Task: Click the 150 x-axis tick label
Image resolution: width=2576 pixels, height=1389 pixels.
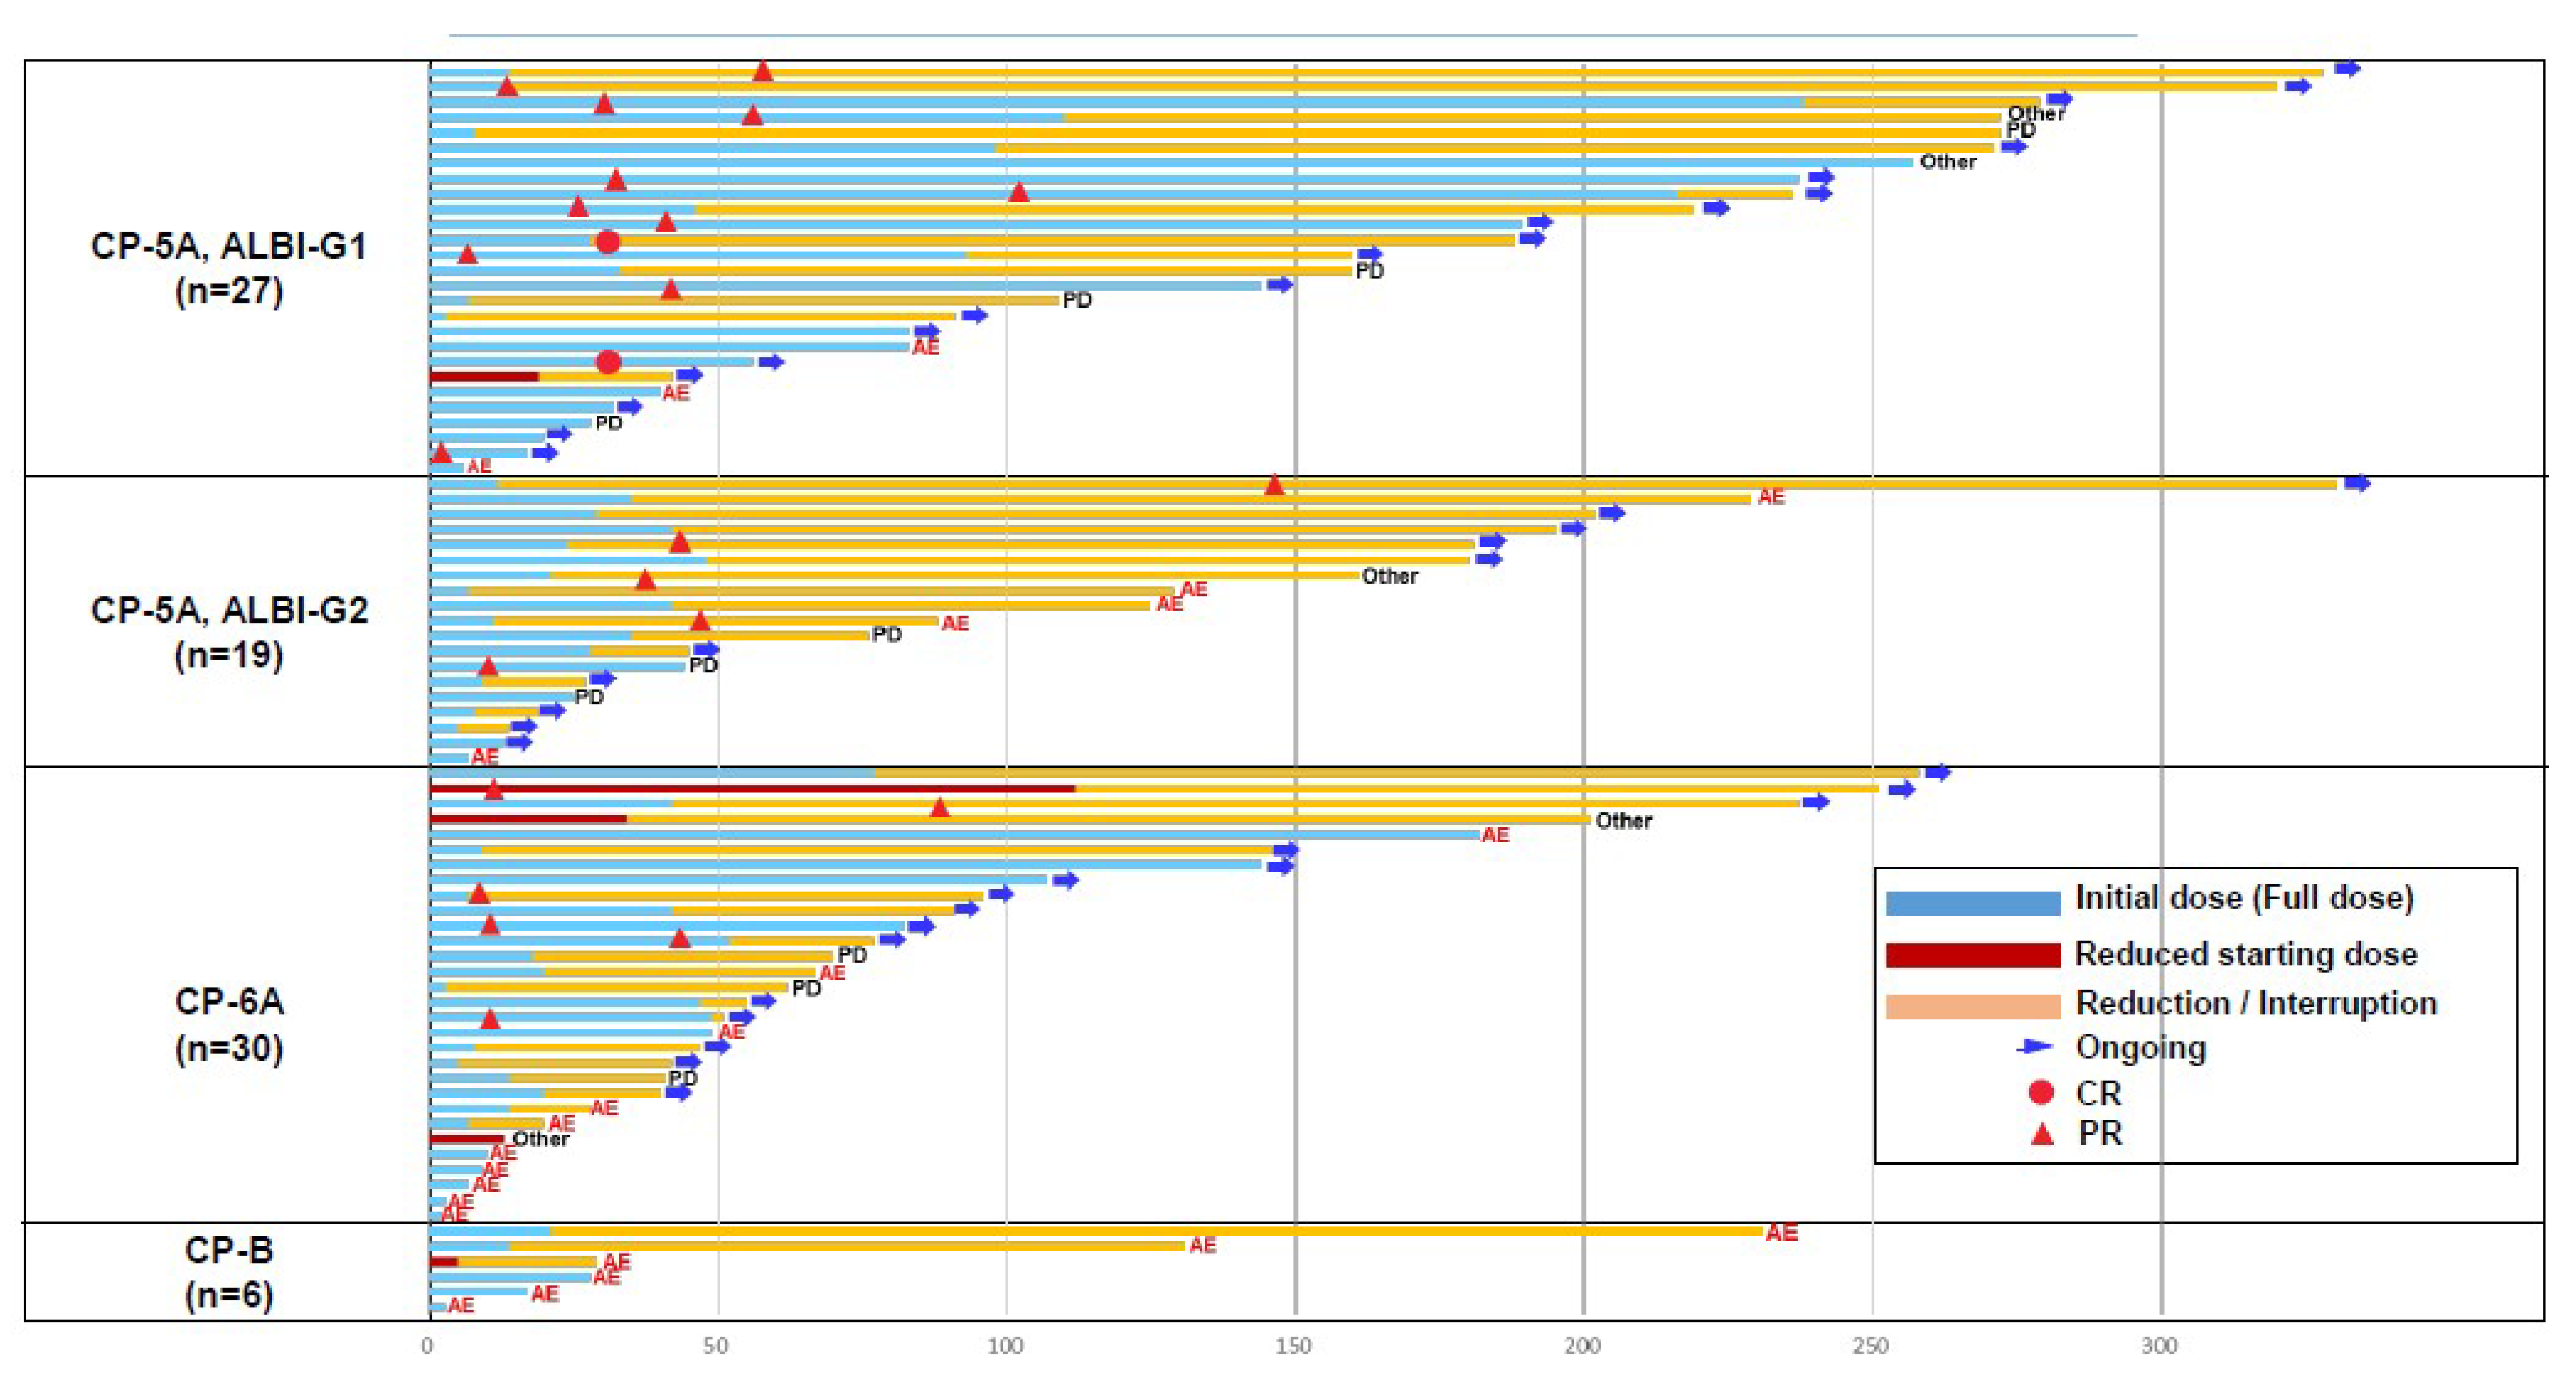Action: point(1293,1346)
